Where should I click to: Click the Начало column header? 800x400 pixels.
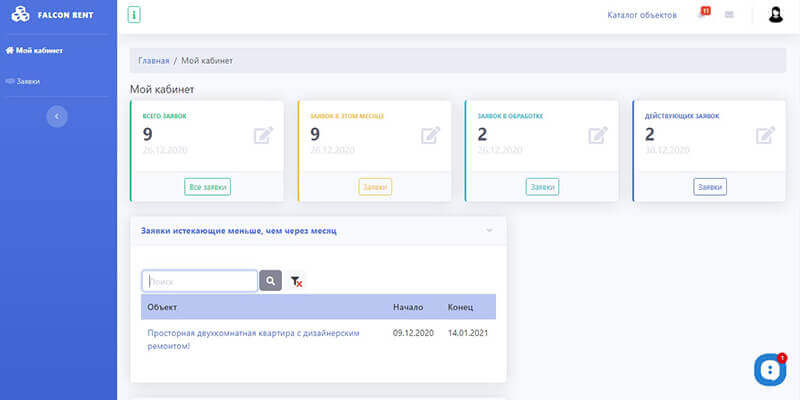[408, 307]
